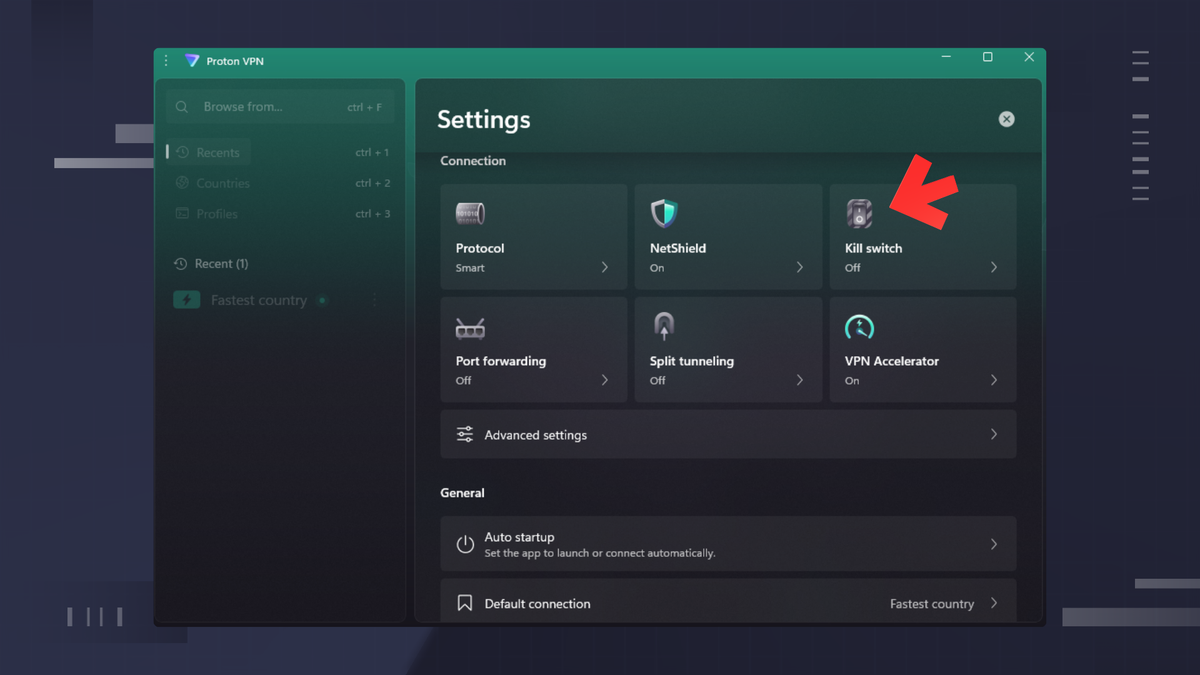Viewport: 1200px width, 675px height.
Task: Click the Settings heading
Action: point(484,120)
